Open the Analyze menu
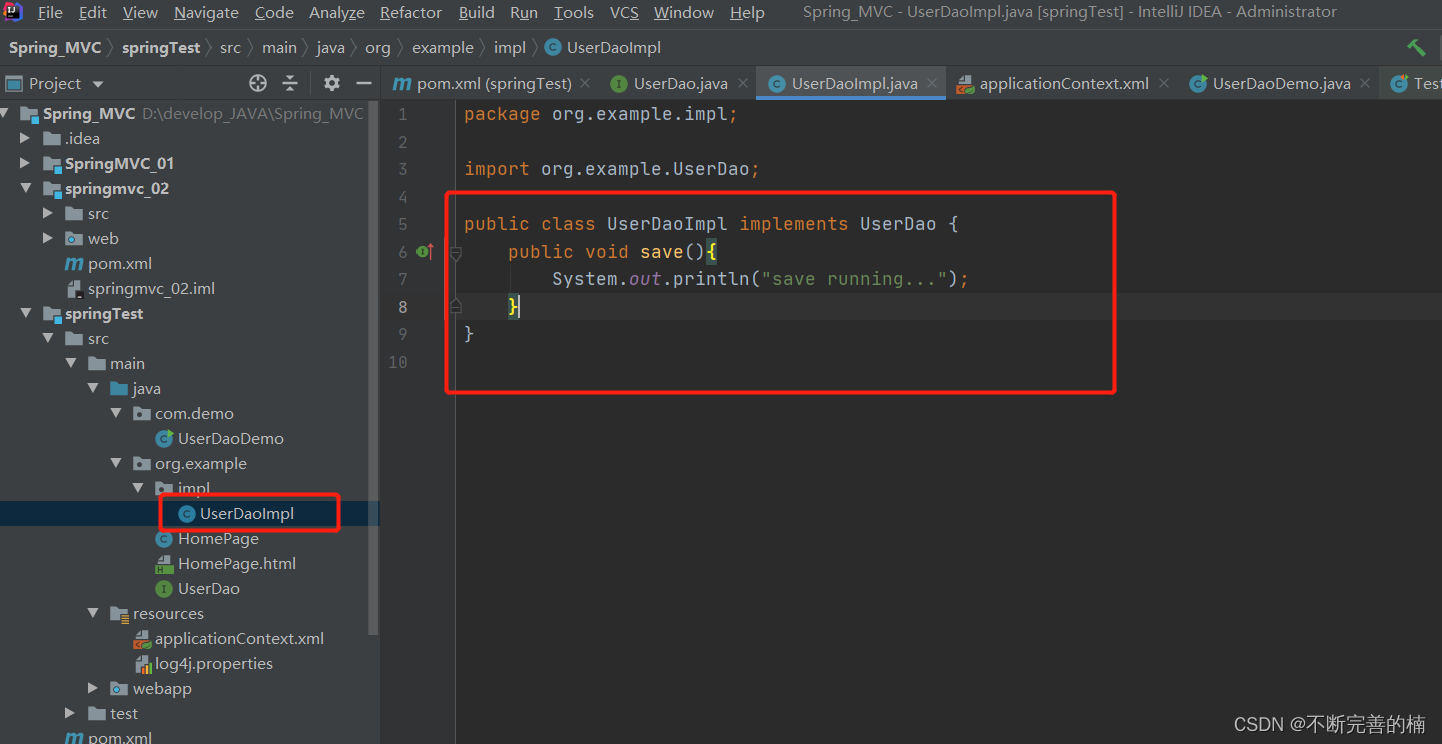1442x744 pixels. tap(337, 12)
